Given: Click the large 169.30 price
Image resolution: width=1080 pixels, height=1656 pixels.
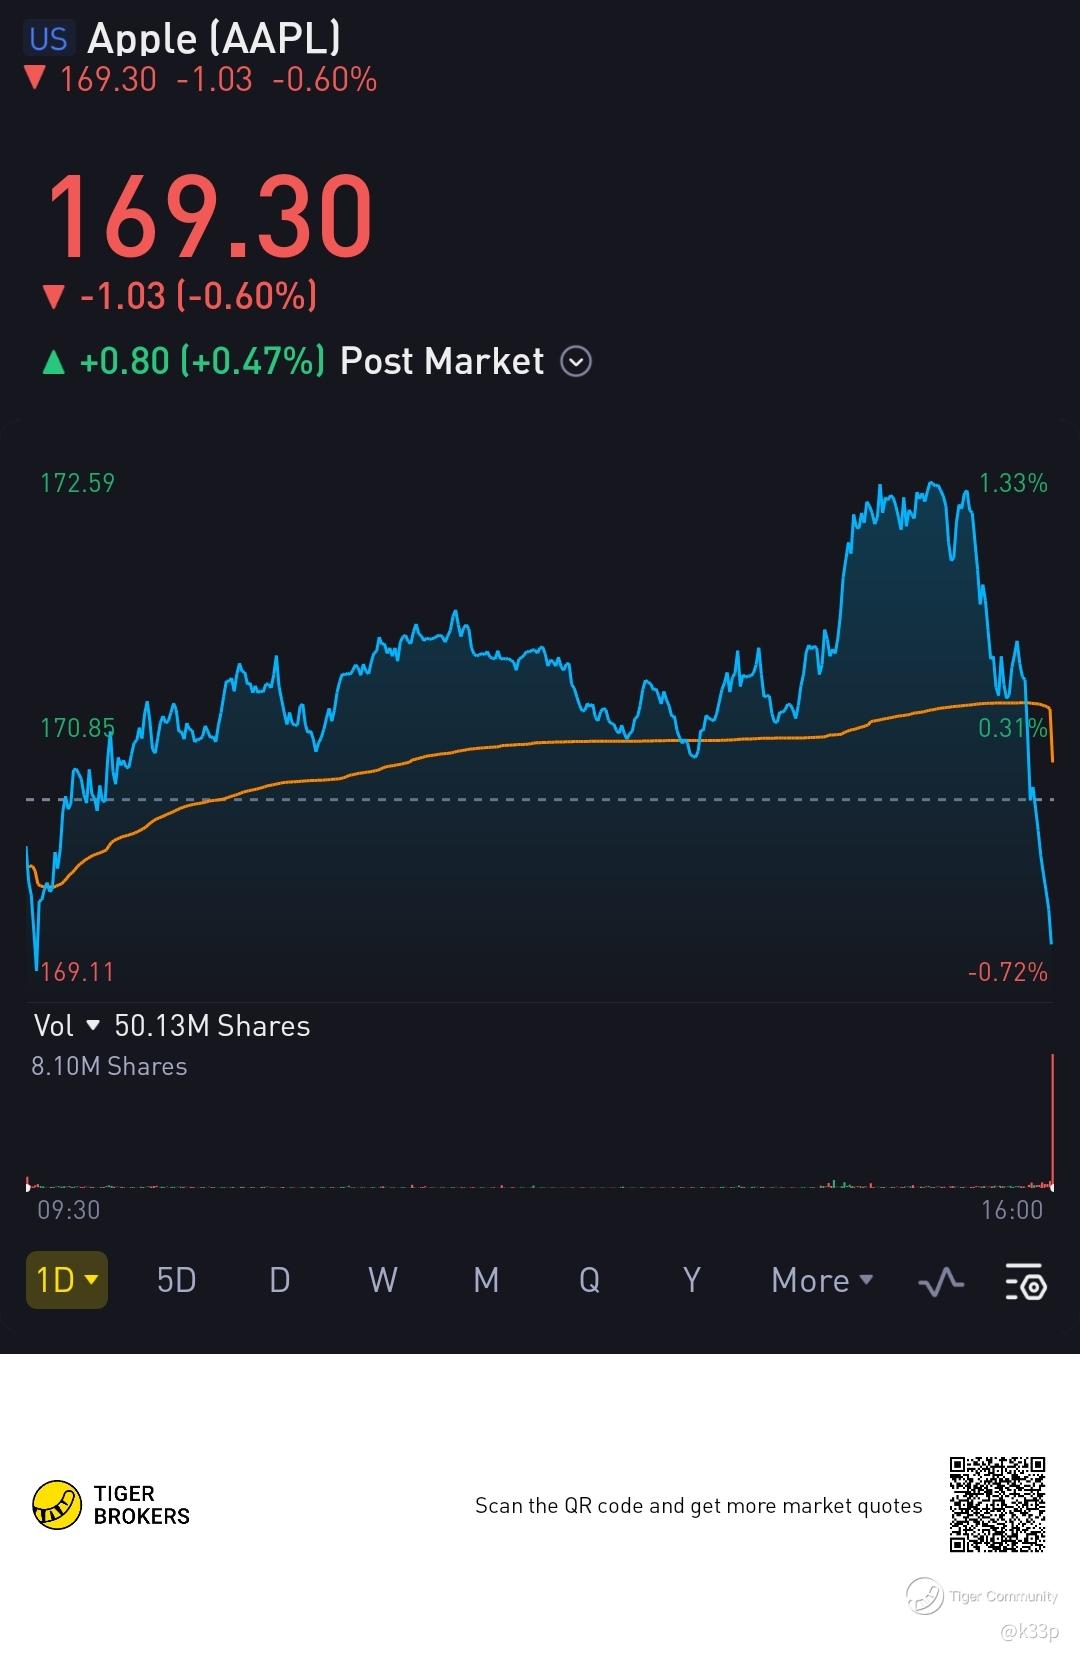Looking at the screenshot, I should [x=210, y=217].
